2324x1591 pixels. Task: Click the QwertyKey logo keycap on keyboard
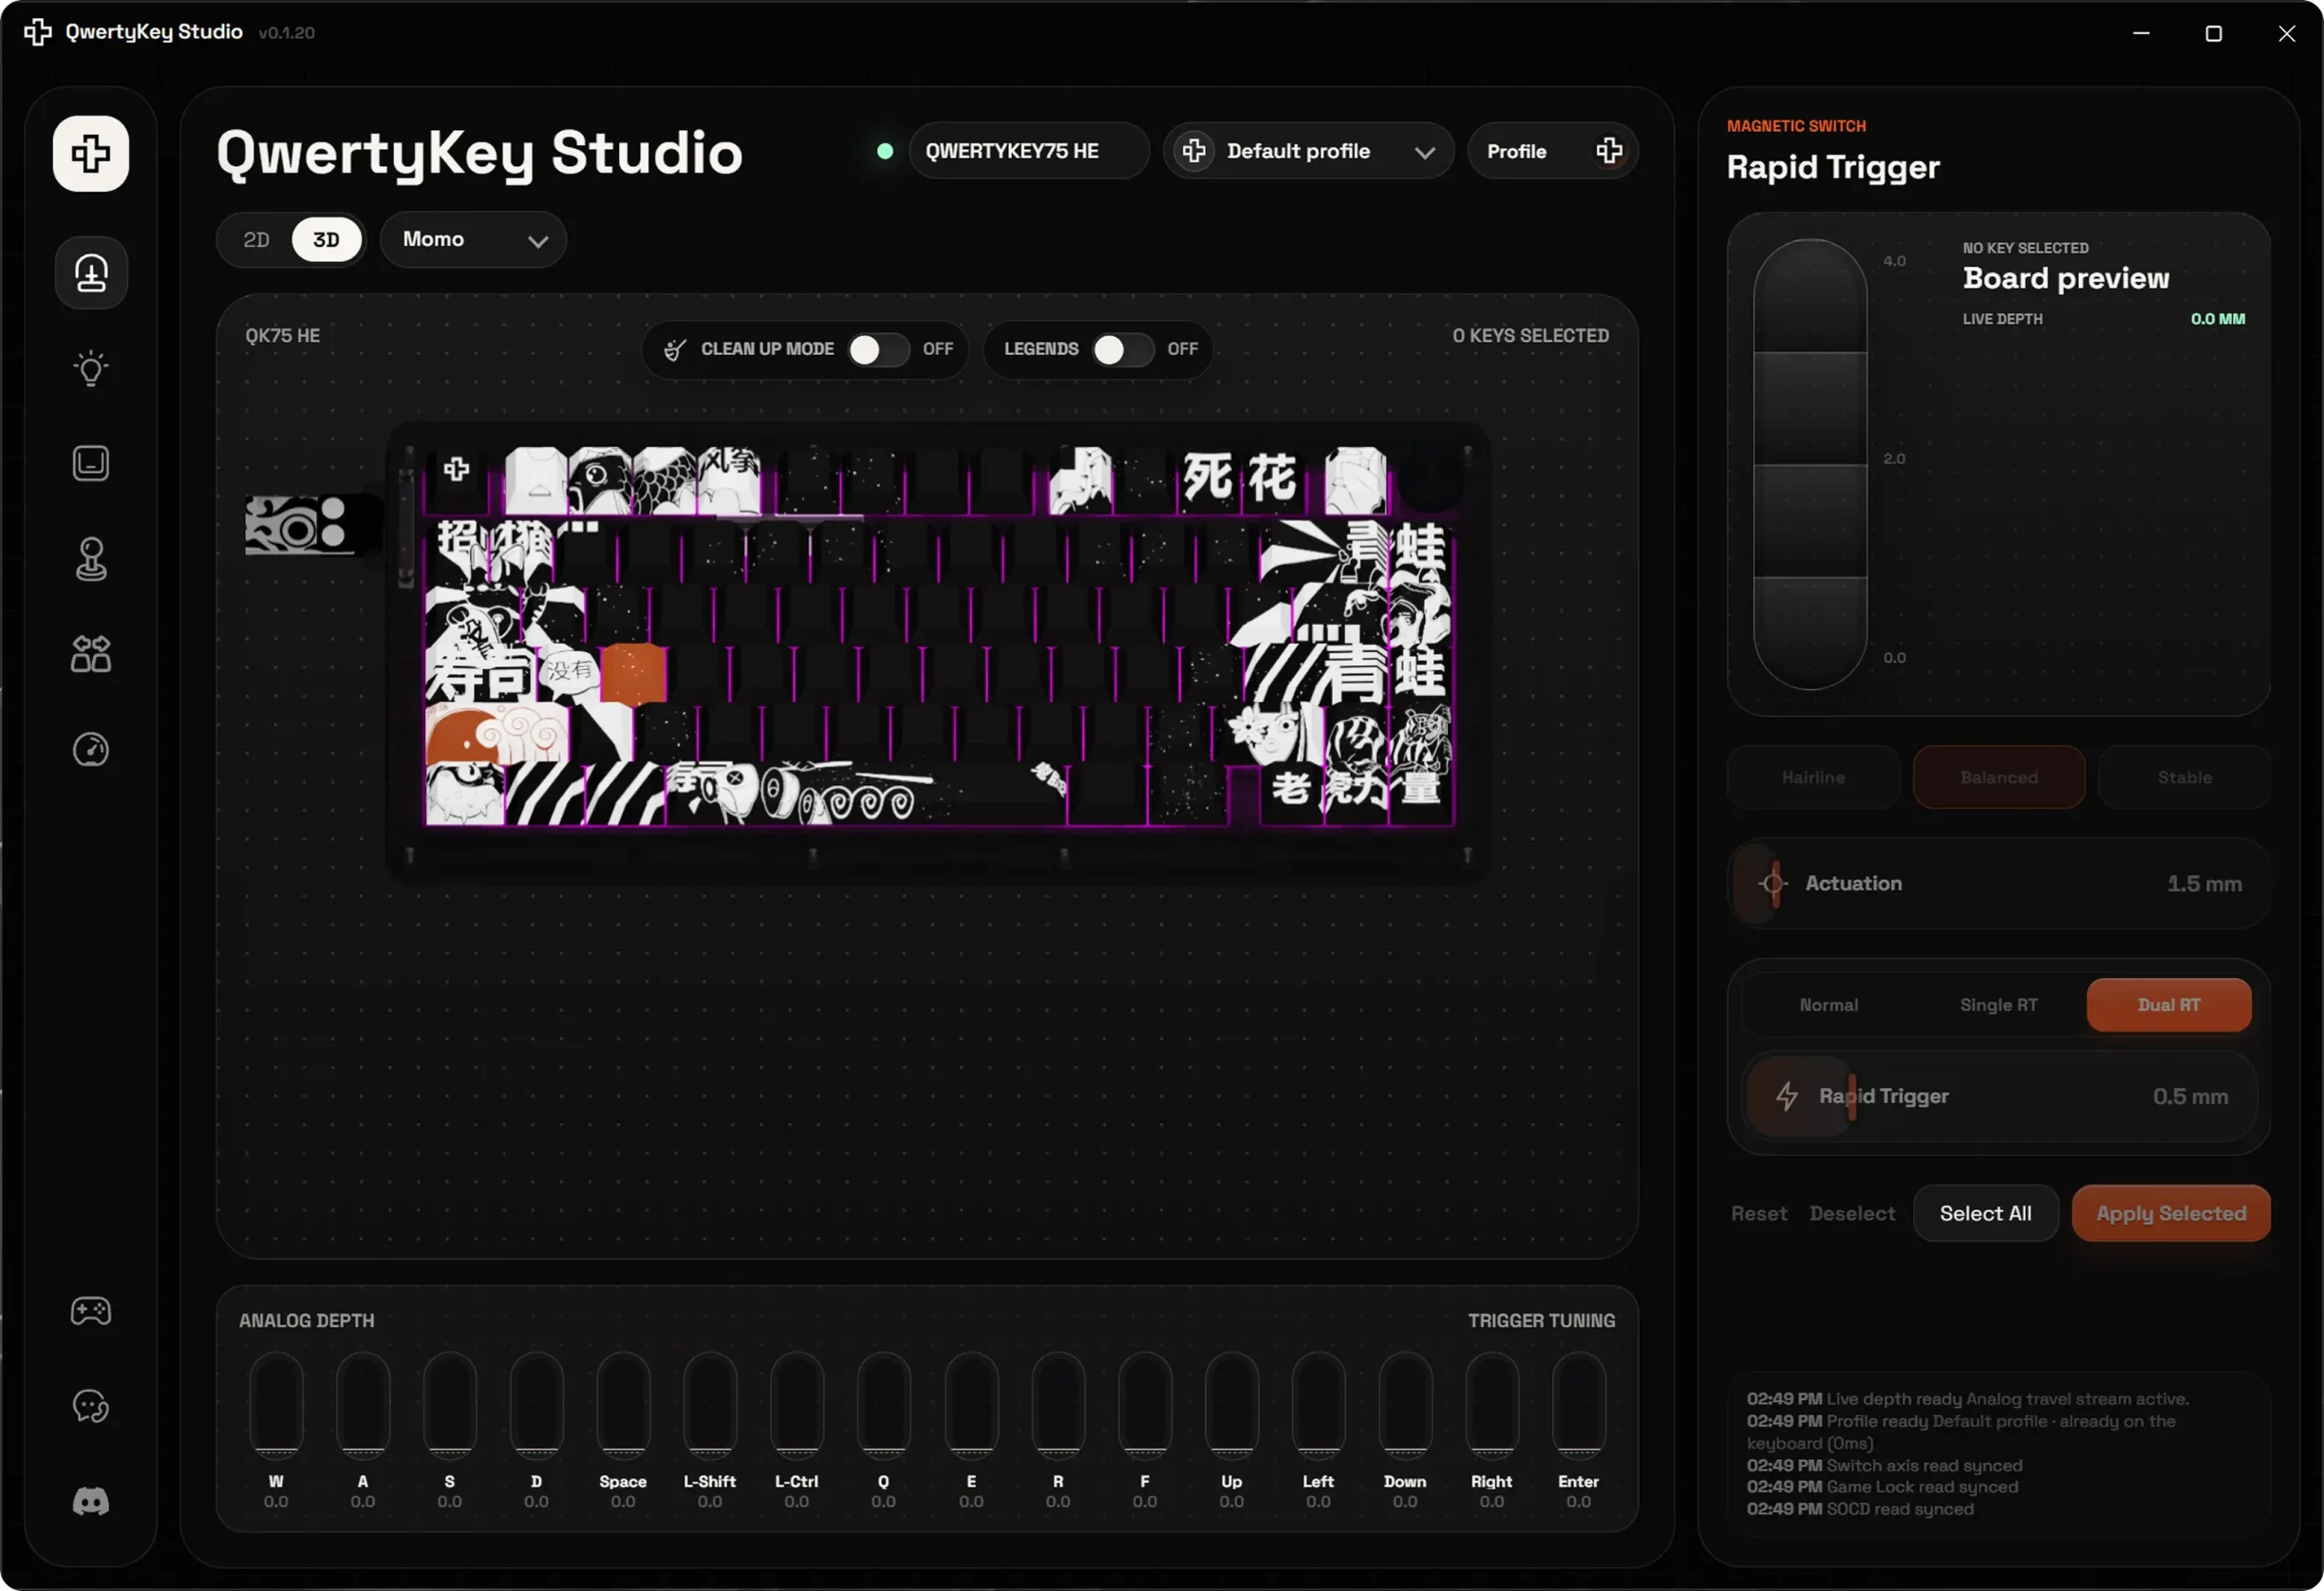click(x=457, y=469)
